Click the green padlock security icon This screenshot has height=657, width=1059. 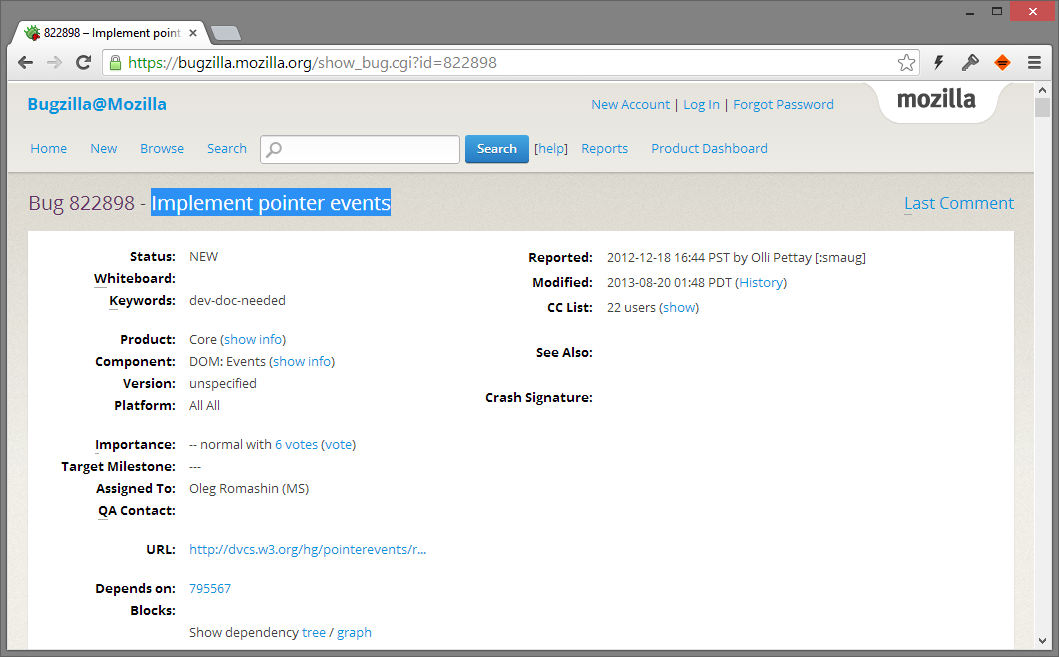(x=115, y=63)
